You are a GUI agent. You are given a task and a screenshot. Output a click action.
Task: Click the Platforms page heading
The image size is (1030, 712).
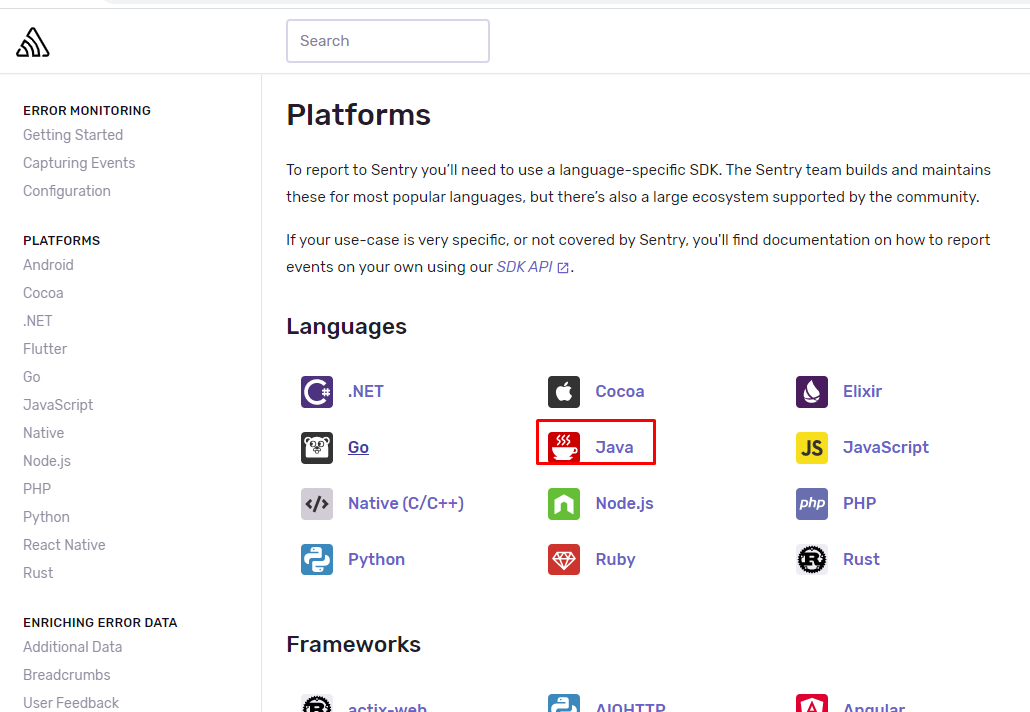[x=359, y=115]
